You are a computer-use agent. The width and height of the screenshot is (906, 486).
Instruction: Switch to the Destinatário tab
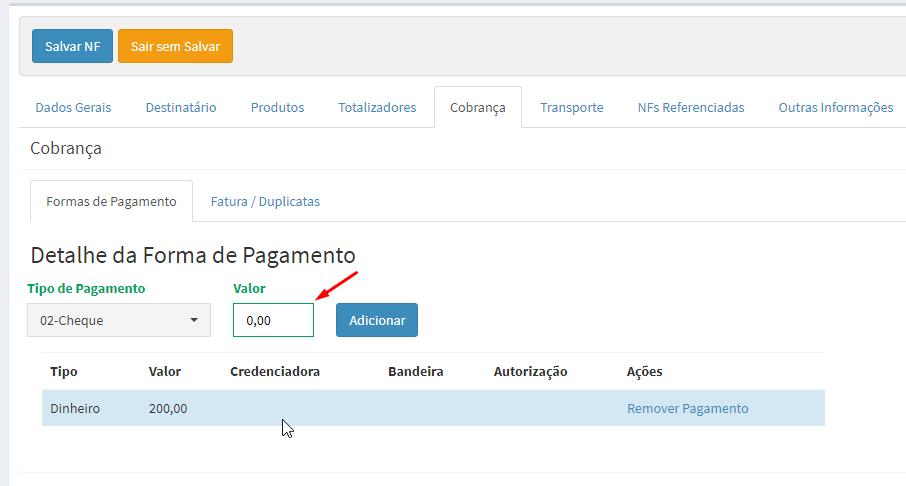pos(181,107)
